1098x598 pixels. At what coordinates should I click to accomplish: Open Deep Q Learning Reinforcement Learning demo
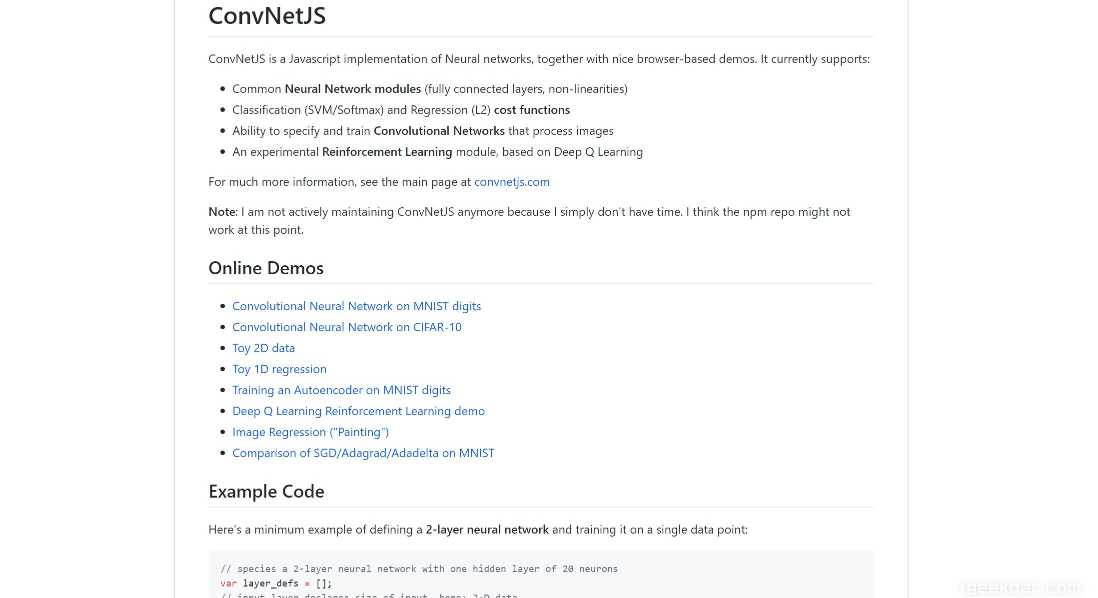pos(359,411)
